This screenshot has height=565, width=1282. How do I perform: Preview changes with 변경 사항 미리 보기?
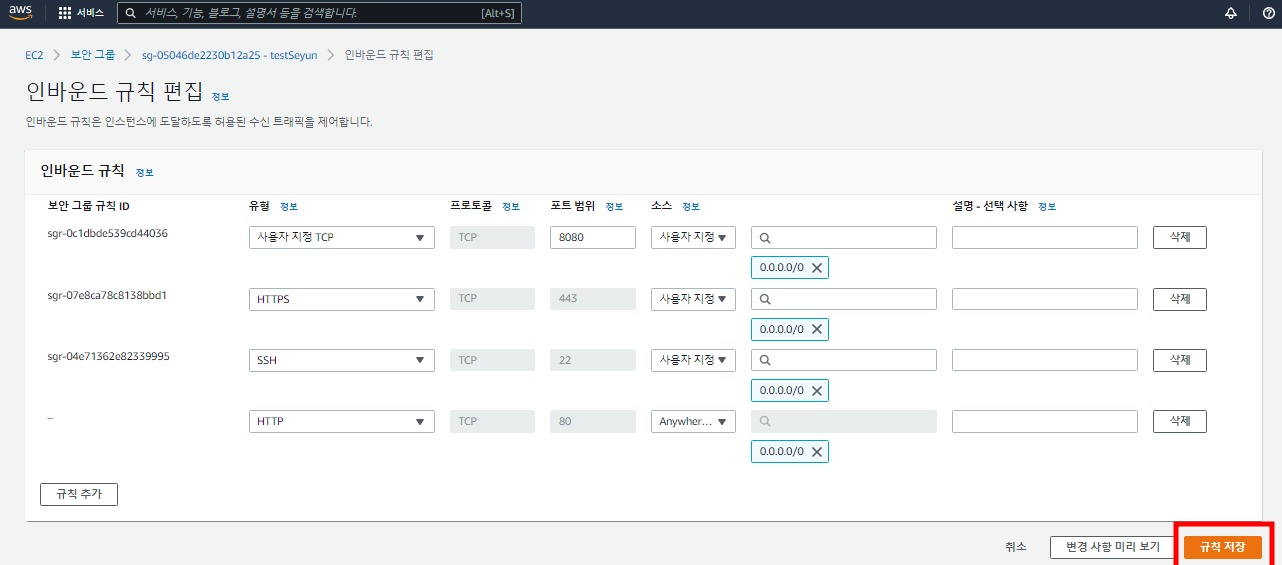click(1112, 547)
